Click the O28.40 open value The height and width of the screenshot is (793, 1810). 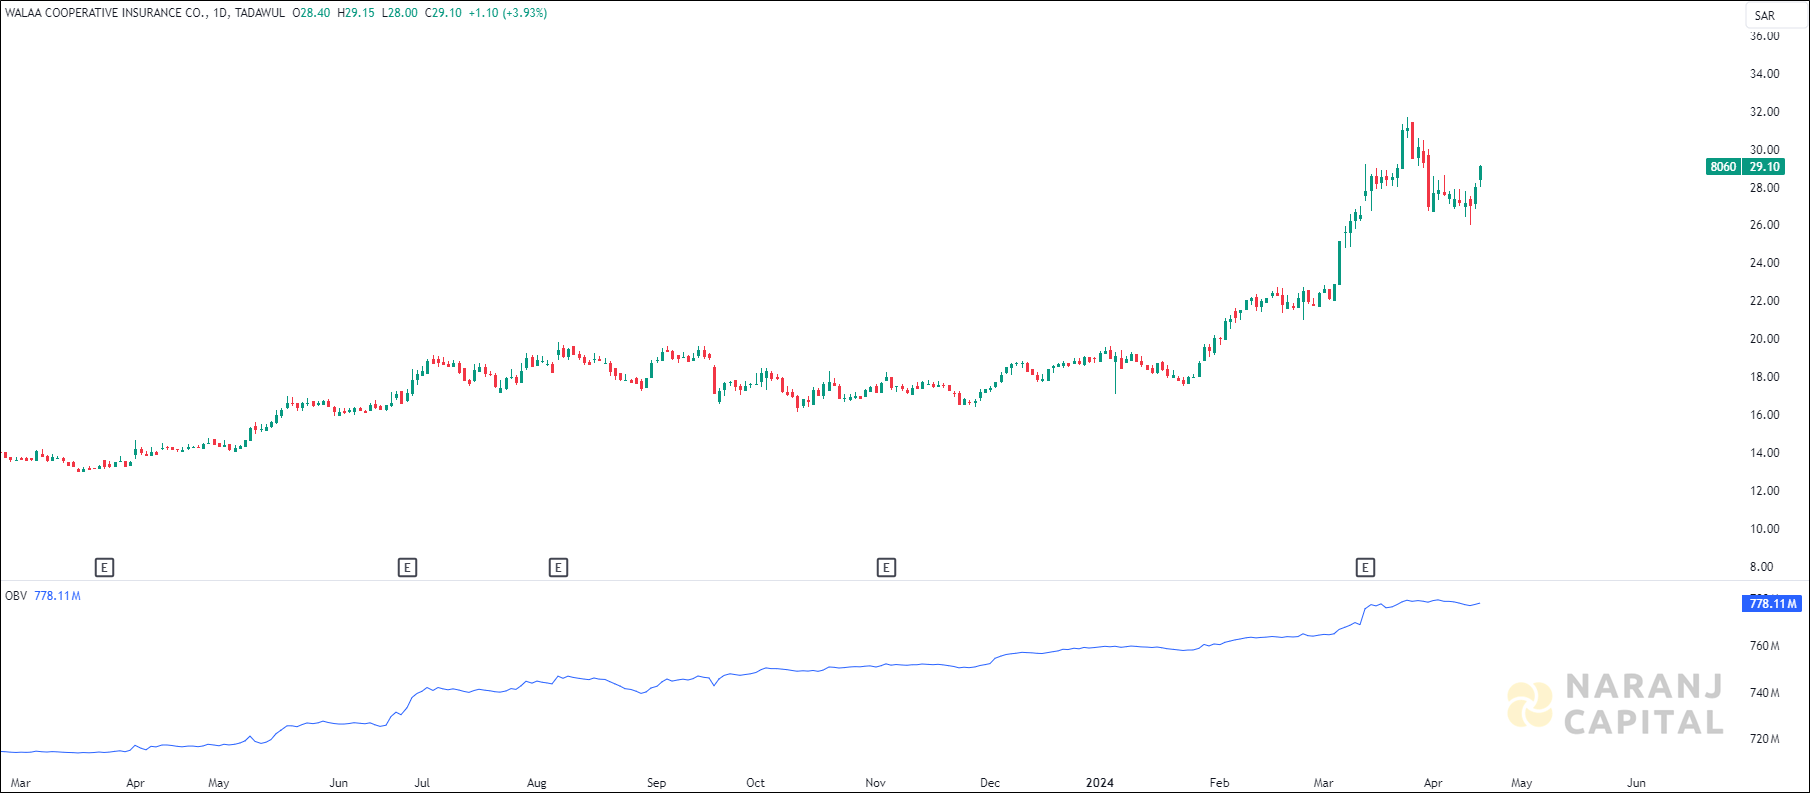311,13
